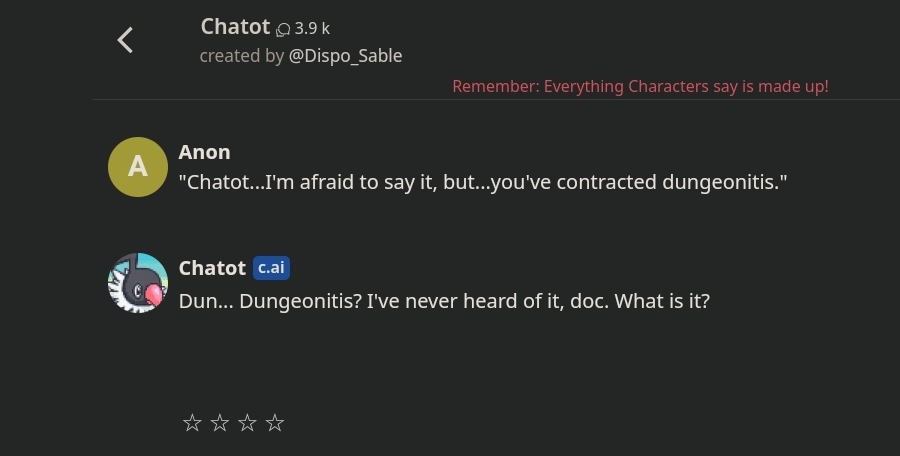Rate the reply four stars
900x456 pixels.
point(275,423)
